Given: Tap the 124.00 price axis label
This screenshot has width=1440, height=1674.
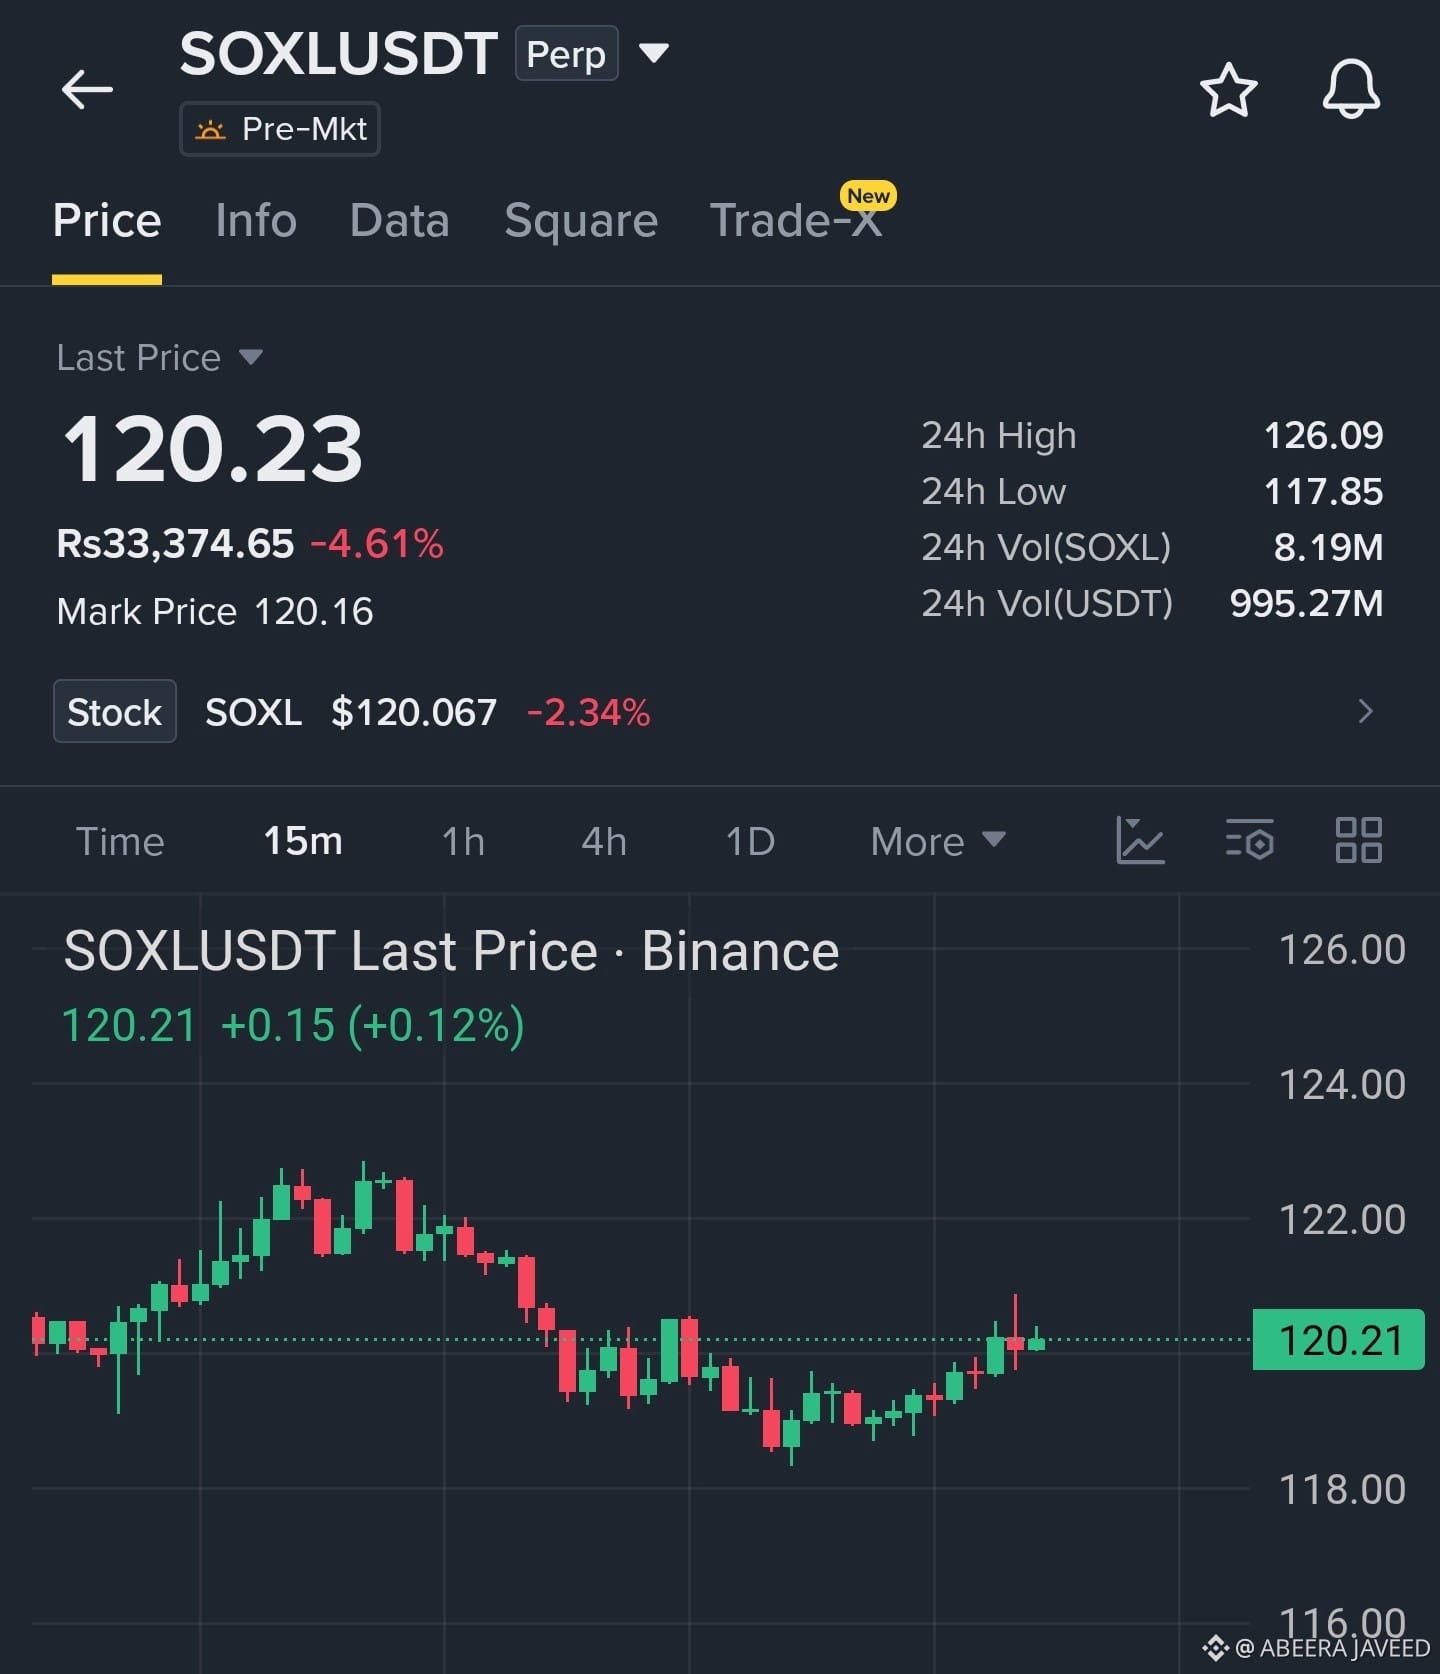Looking at the screenshot, I should (x=1342, y=1084).
